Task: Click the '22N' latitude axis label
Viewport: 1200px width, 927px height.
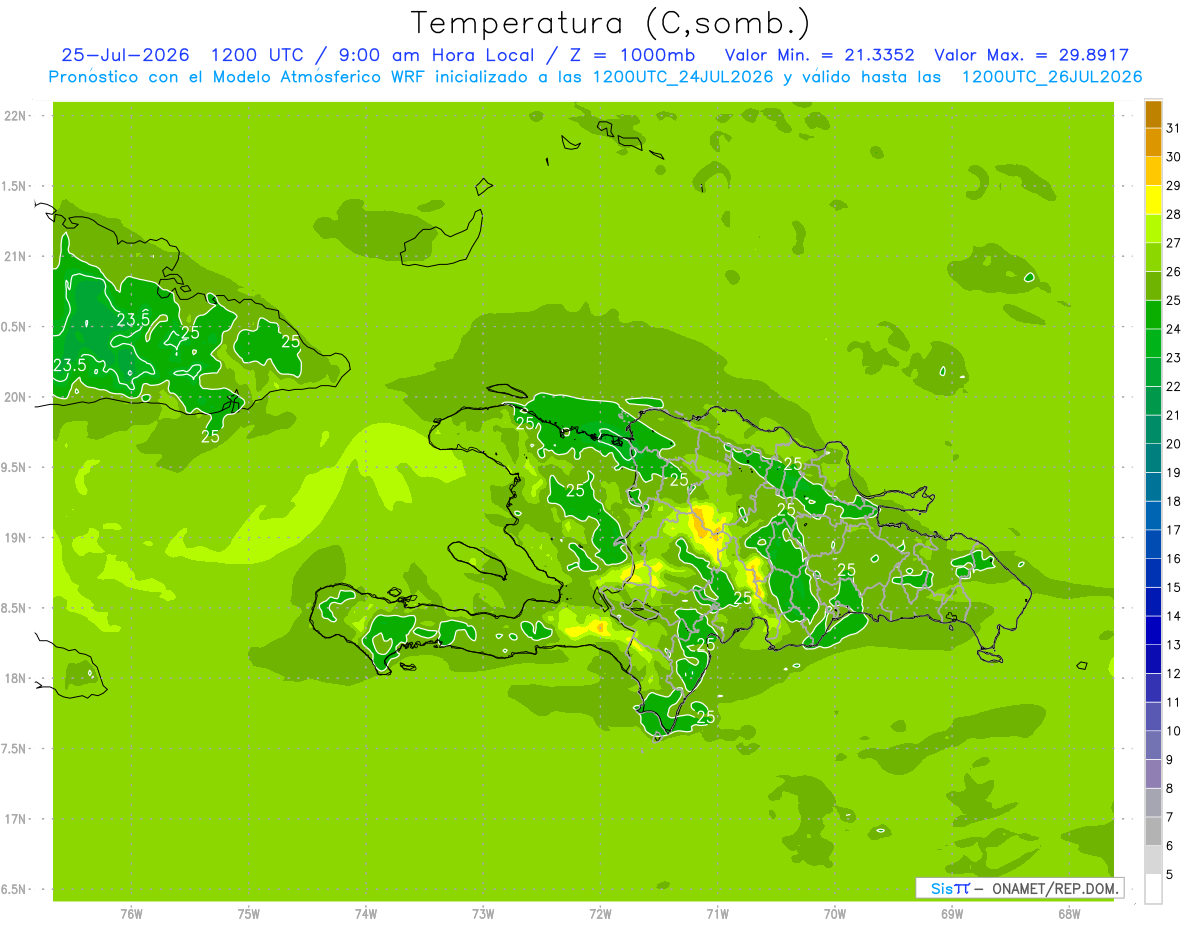Action: coord(15,116)
